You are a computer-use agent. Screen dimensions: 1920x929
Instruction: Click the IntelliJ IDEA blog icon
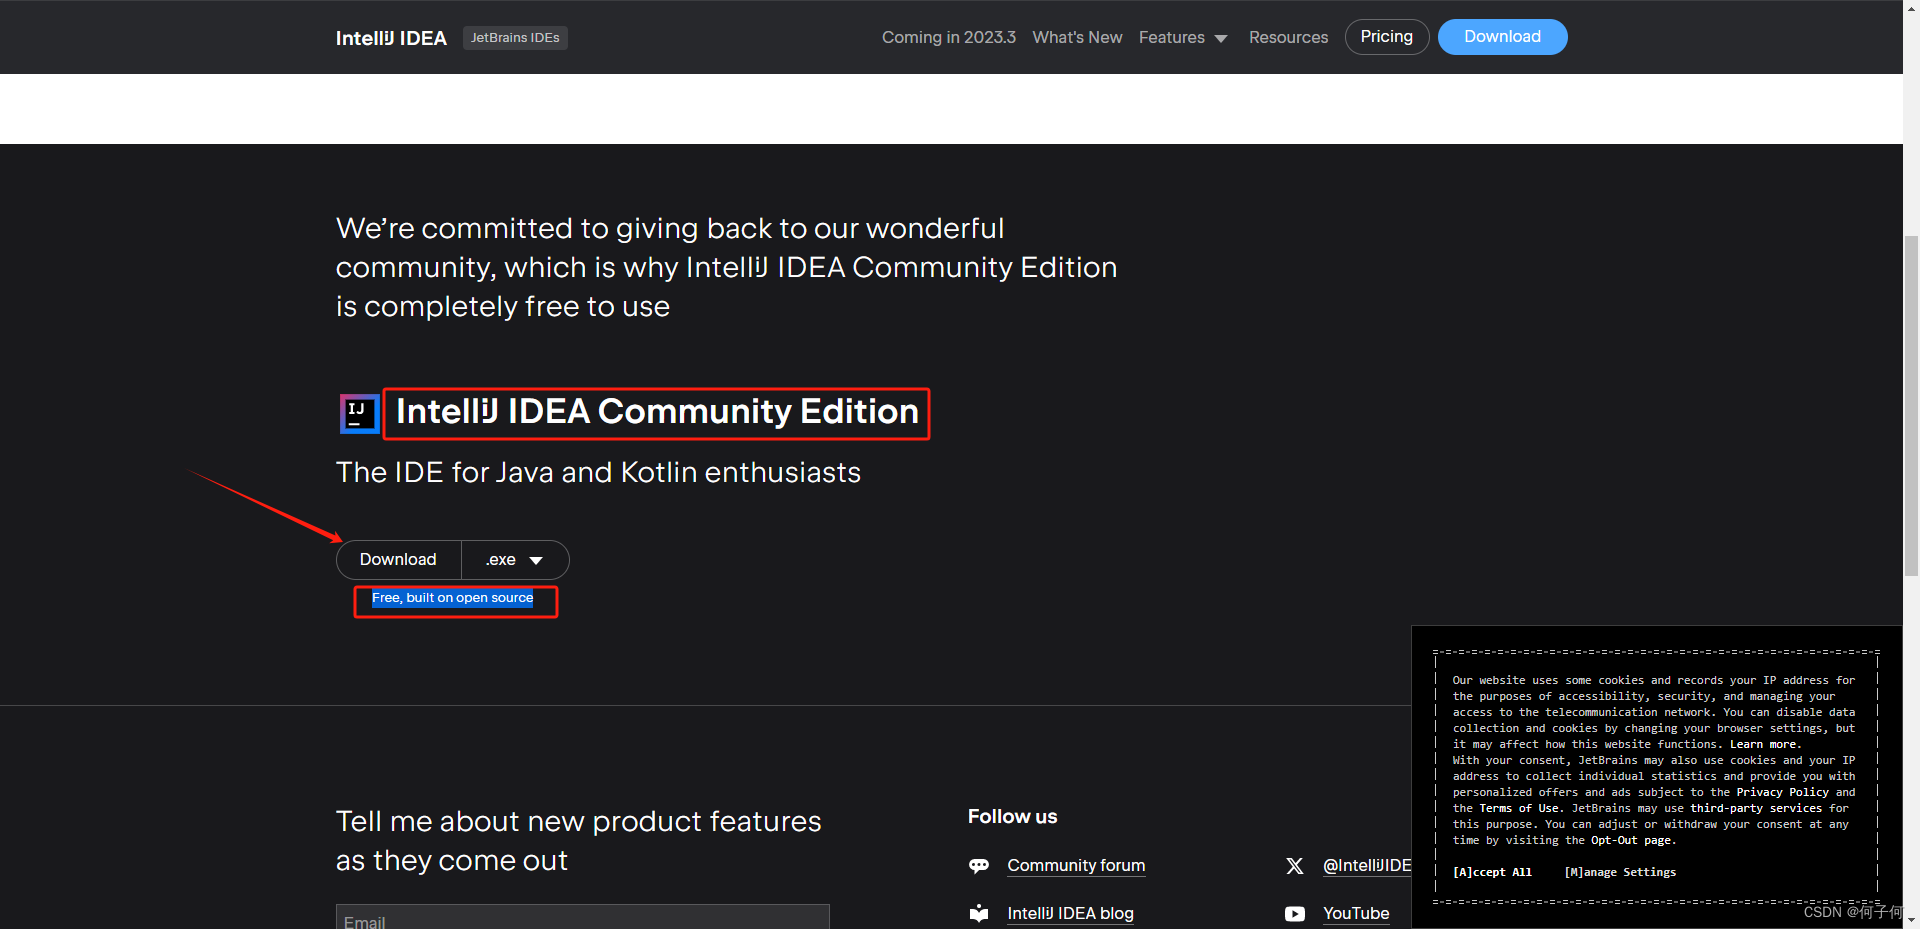click(x=979, y=913)
